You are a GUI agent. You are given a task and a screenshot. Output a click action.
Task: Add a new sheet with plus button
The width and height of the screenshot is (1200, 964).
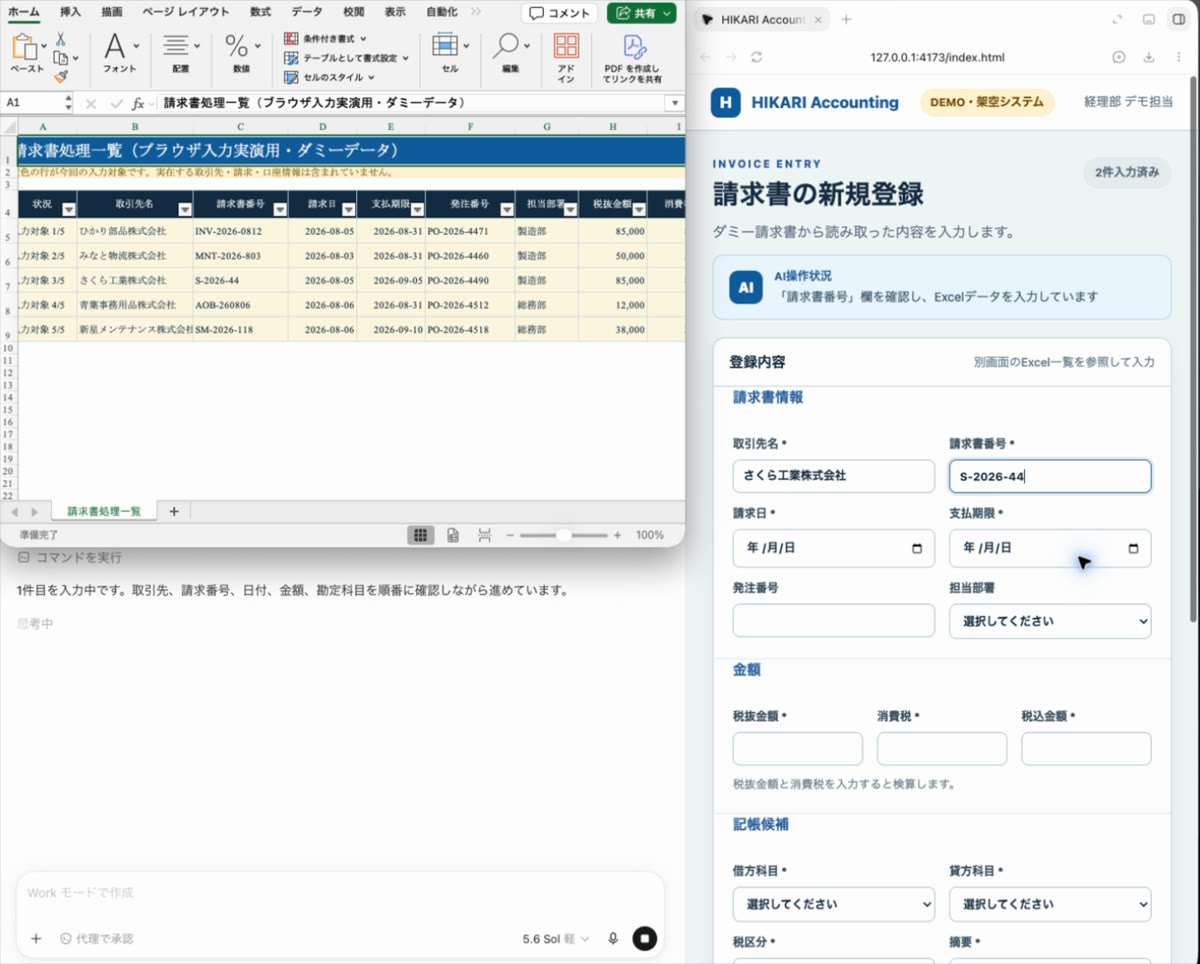pos(174,511)
